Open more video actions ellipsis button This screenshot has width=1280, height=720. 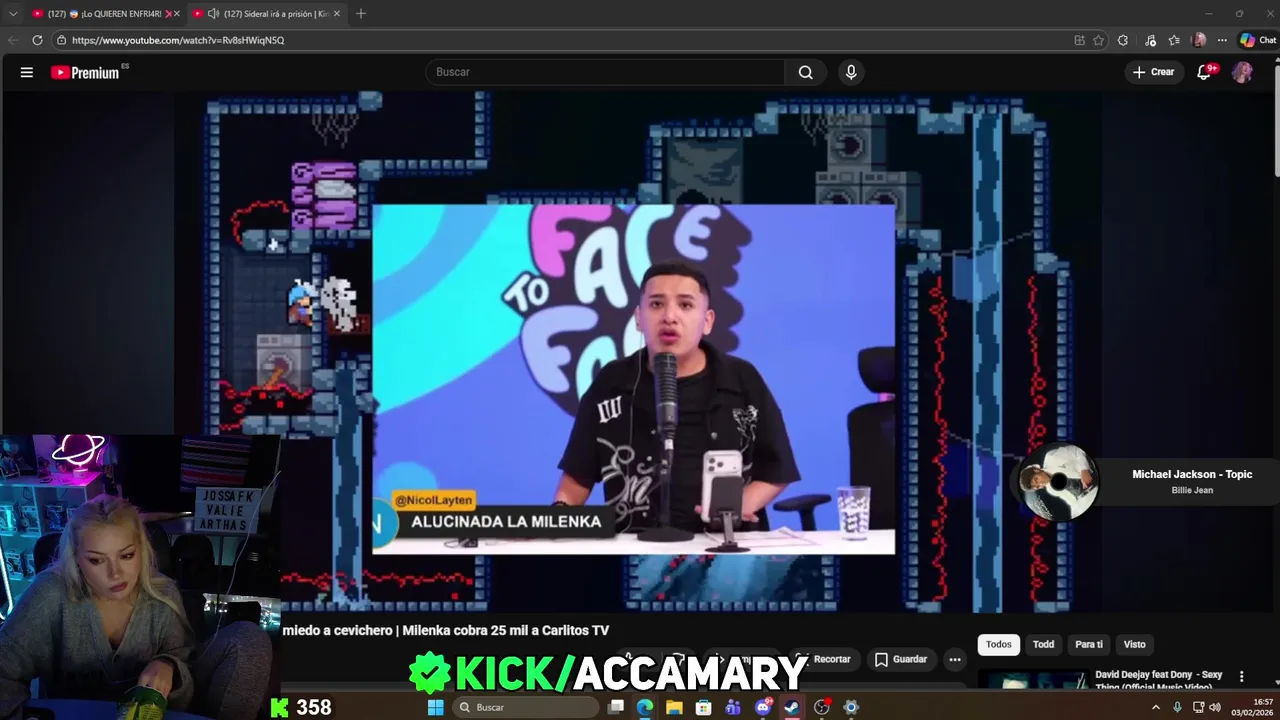pyautogui.click(x=955, y=659)
